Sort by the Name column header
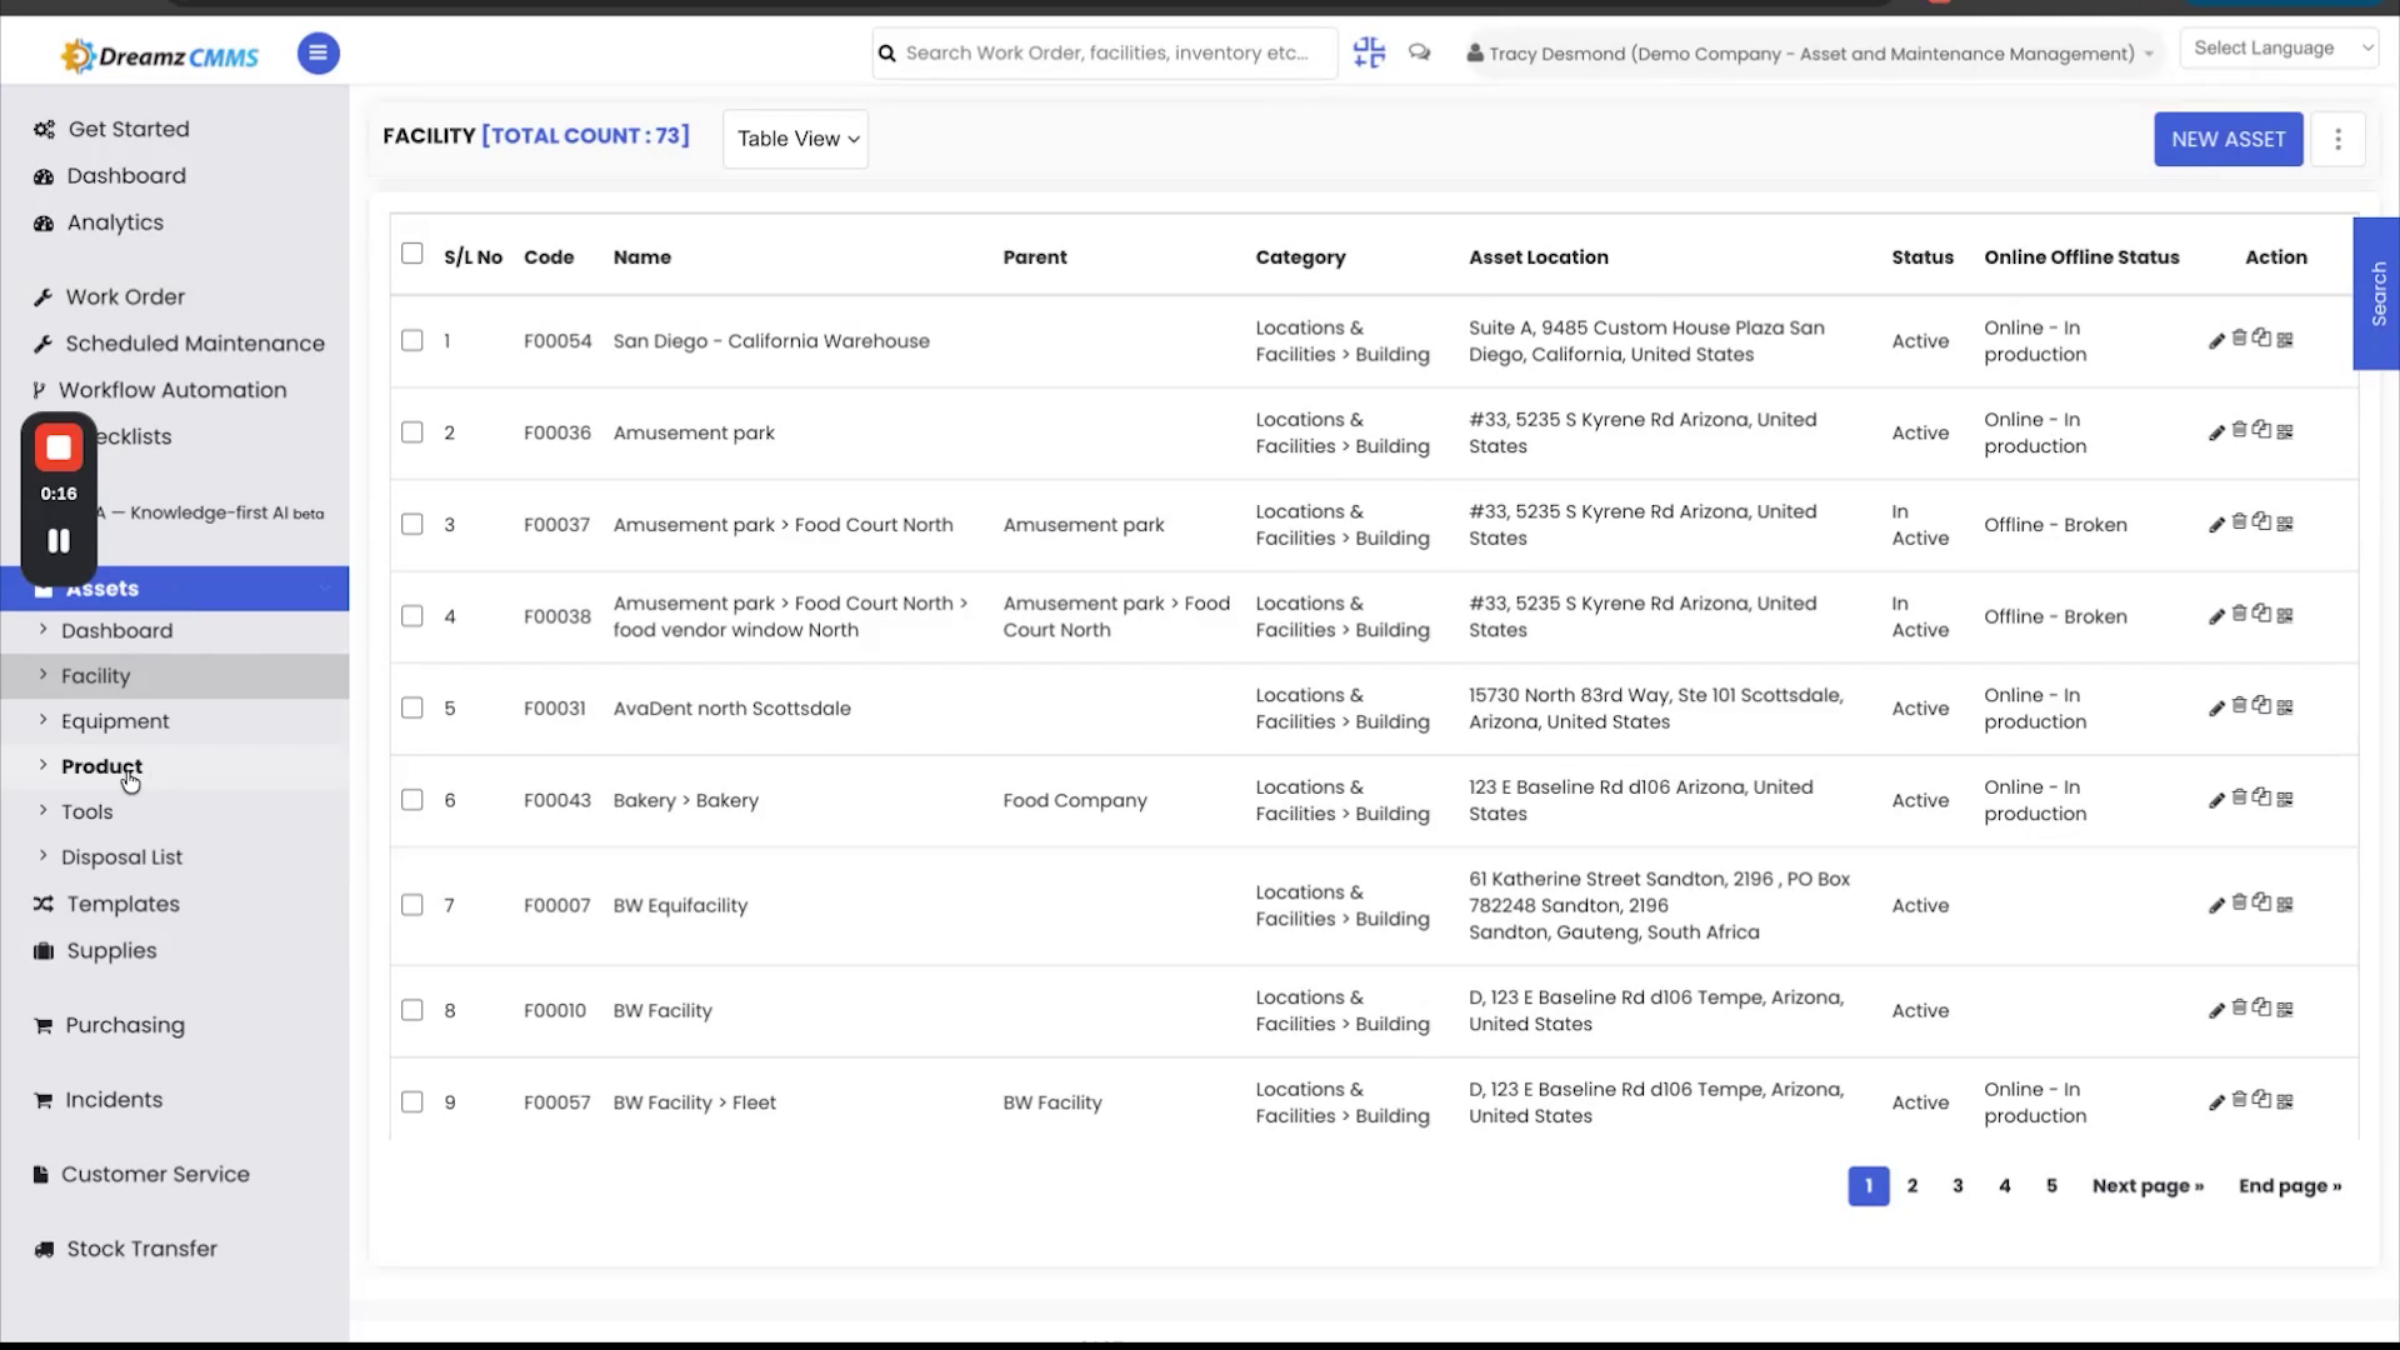This screenshot has width=2400, height=1350. tap(642, 257)
